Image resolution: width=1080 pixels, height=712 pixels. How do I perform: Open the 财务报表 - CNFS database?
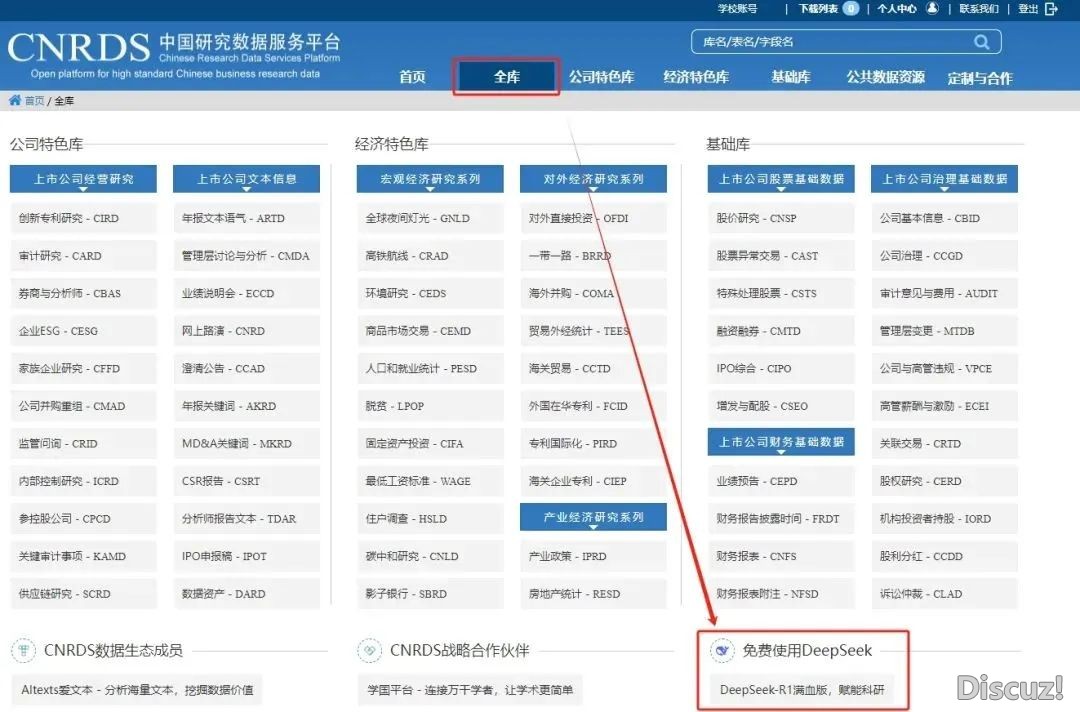pos(781,556)
